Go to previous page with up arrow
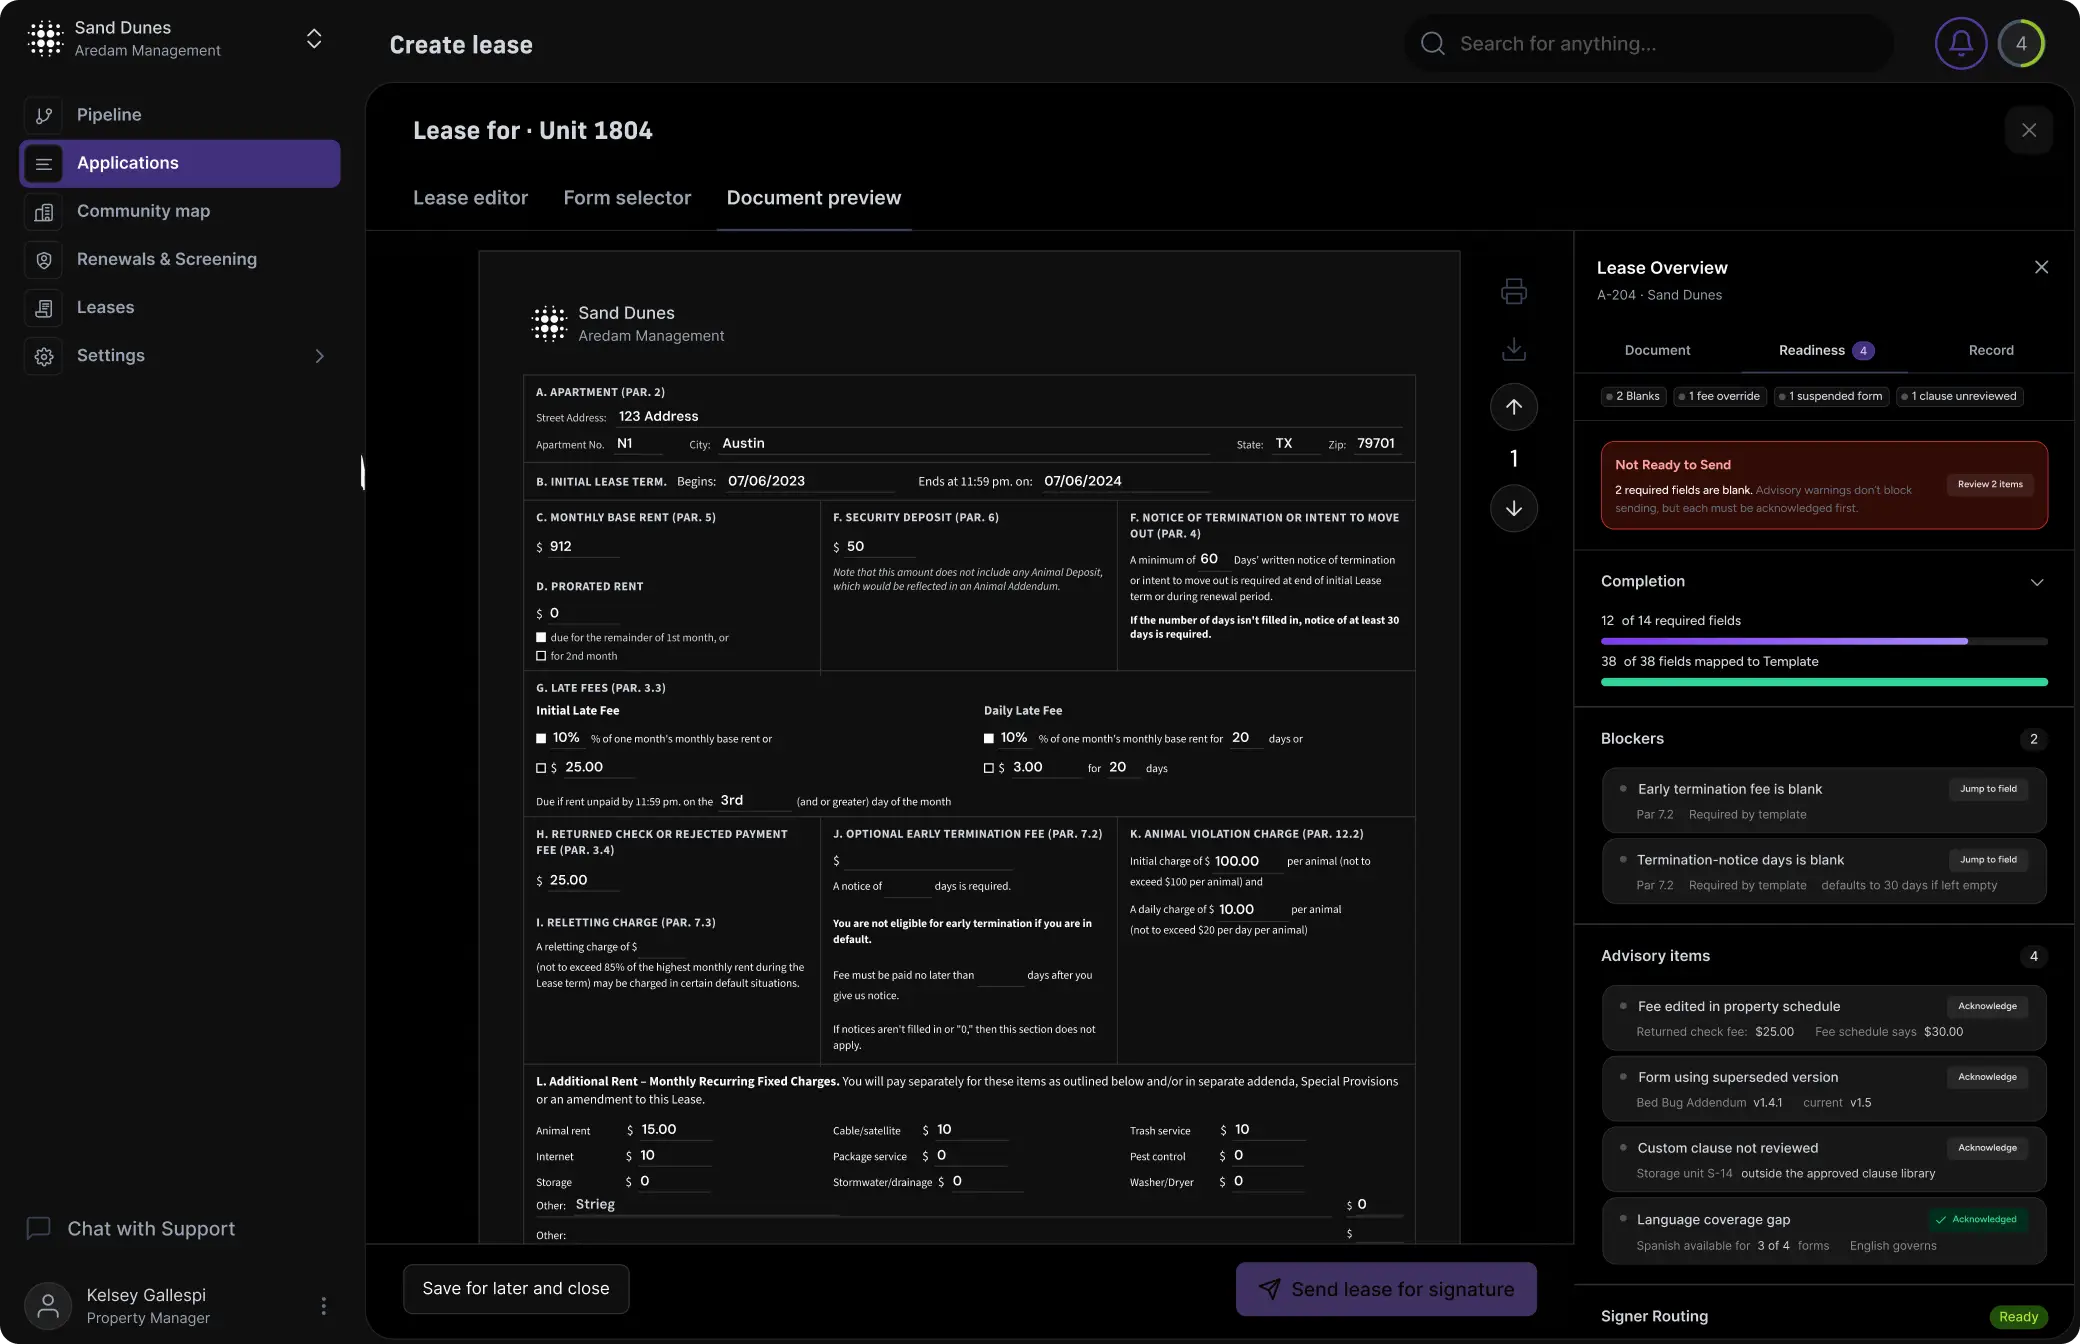The width and height of the screenshot is (2080, 1344). pyautogui.click(x=1514, y=407)
